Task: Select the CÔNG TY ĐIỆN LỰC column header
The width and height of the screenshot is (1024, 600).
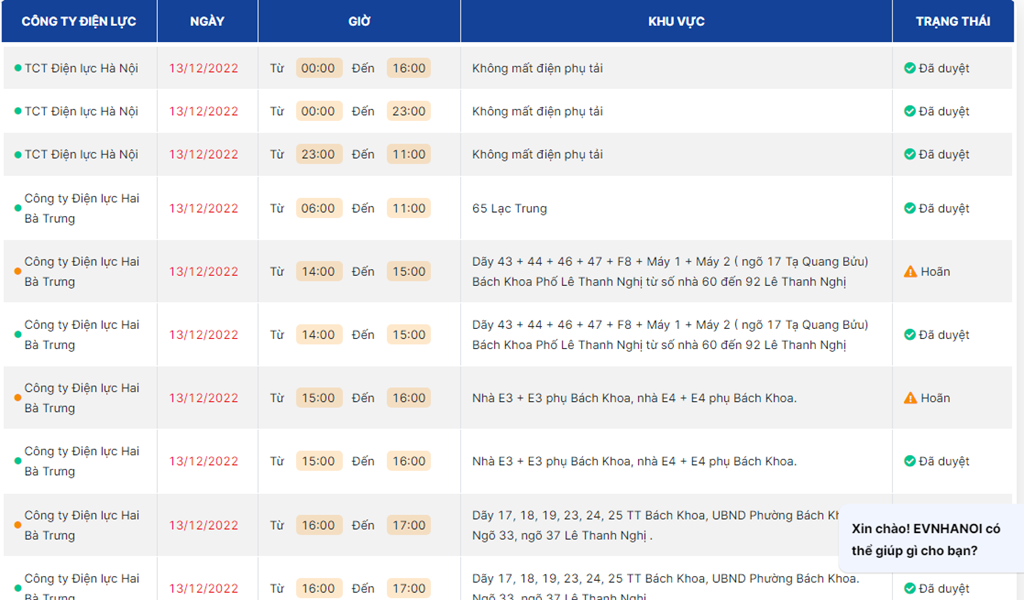Action: point(79,21)
